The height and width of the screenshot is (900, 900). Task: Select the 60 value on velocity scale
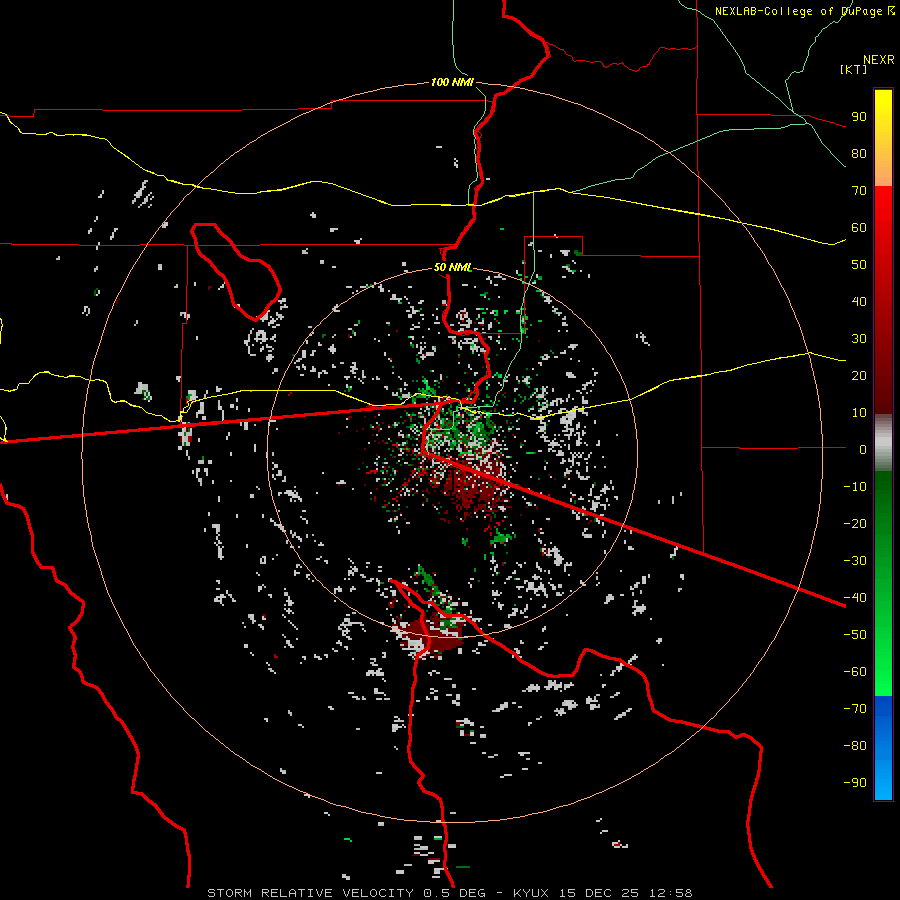(859, 227)
